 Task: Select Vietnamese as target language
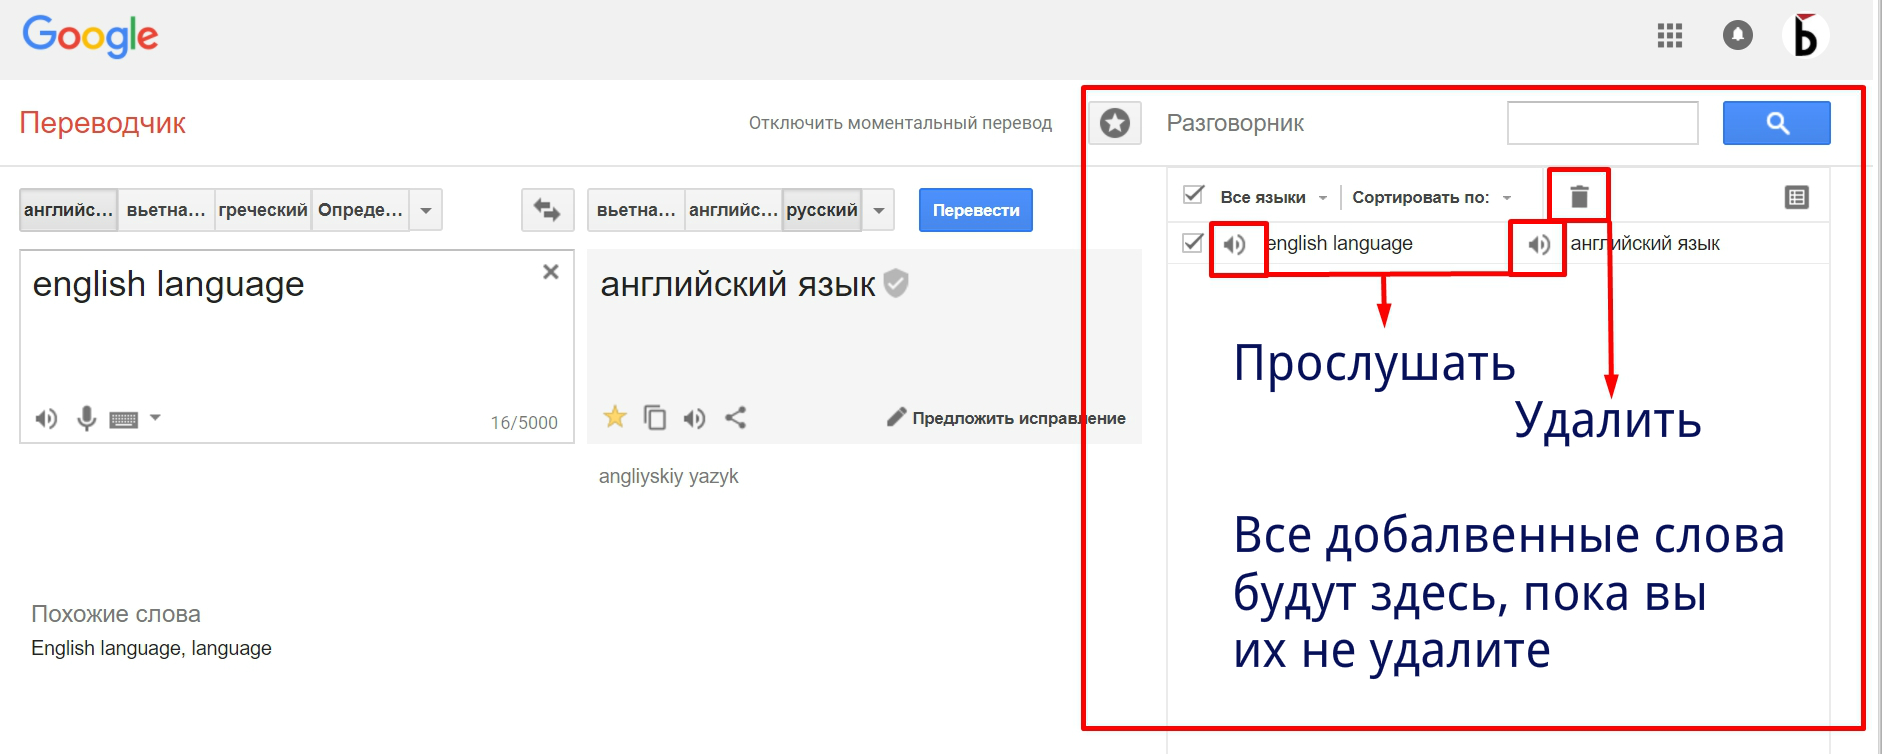click(636, 210)
